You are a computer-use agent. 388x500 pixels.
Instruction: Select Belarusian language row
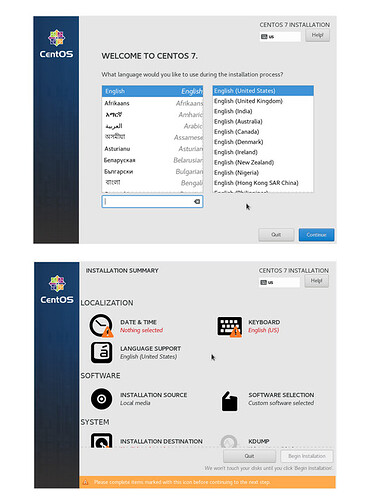[x=152, y=160]
